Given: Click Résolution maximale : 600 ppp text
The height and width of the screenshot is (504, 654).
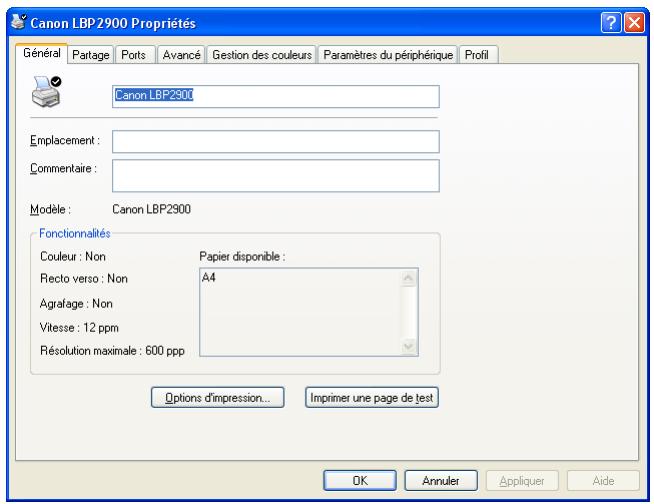Looking at the screenshot, I should click(x=112, y=350).
